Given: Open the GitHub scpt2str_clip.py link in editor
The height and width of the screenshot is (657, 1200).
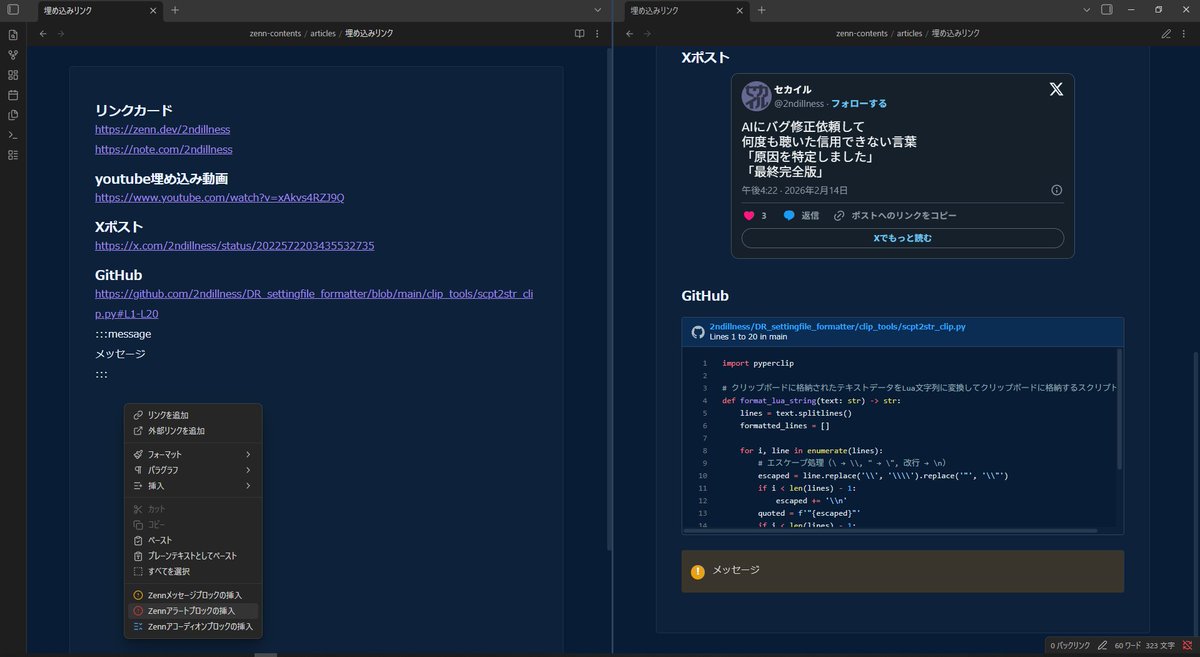Looking at the screenshot, I should pos(315,304).
